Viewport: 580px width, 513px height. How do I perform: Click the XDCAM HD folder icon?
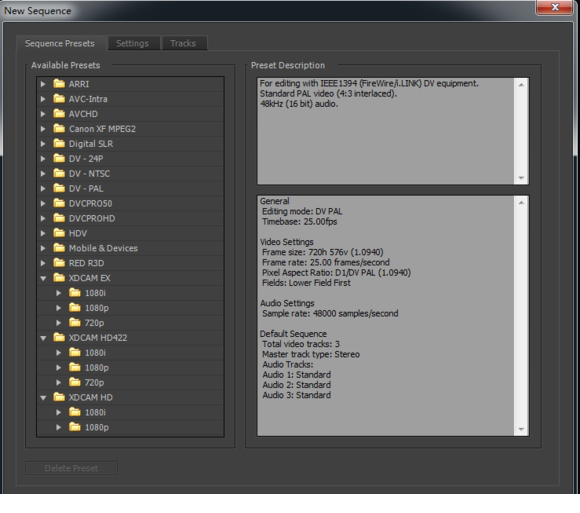(59, 397)
